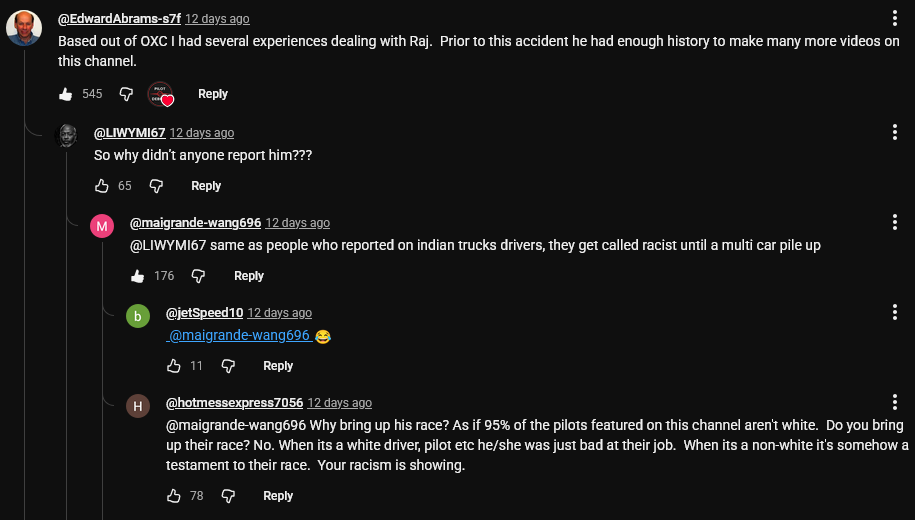Open three-dot menu on jetSpeed10 reply
Viewport: 915px width, 520px height.
point(894,312)
